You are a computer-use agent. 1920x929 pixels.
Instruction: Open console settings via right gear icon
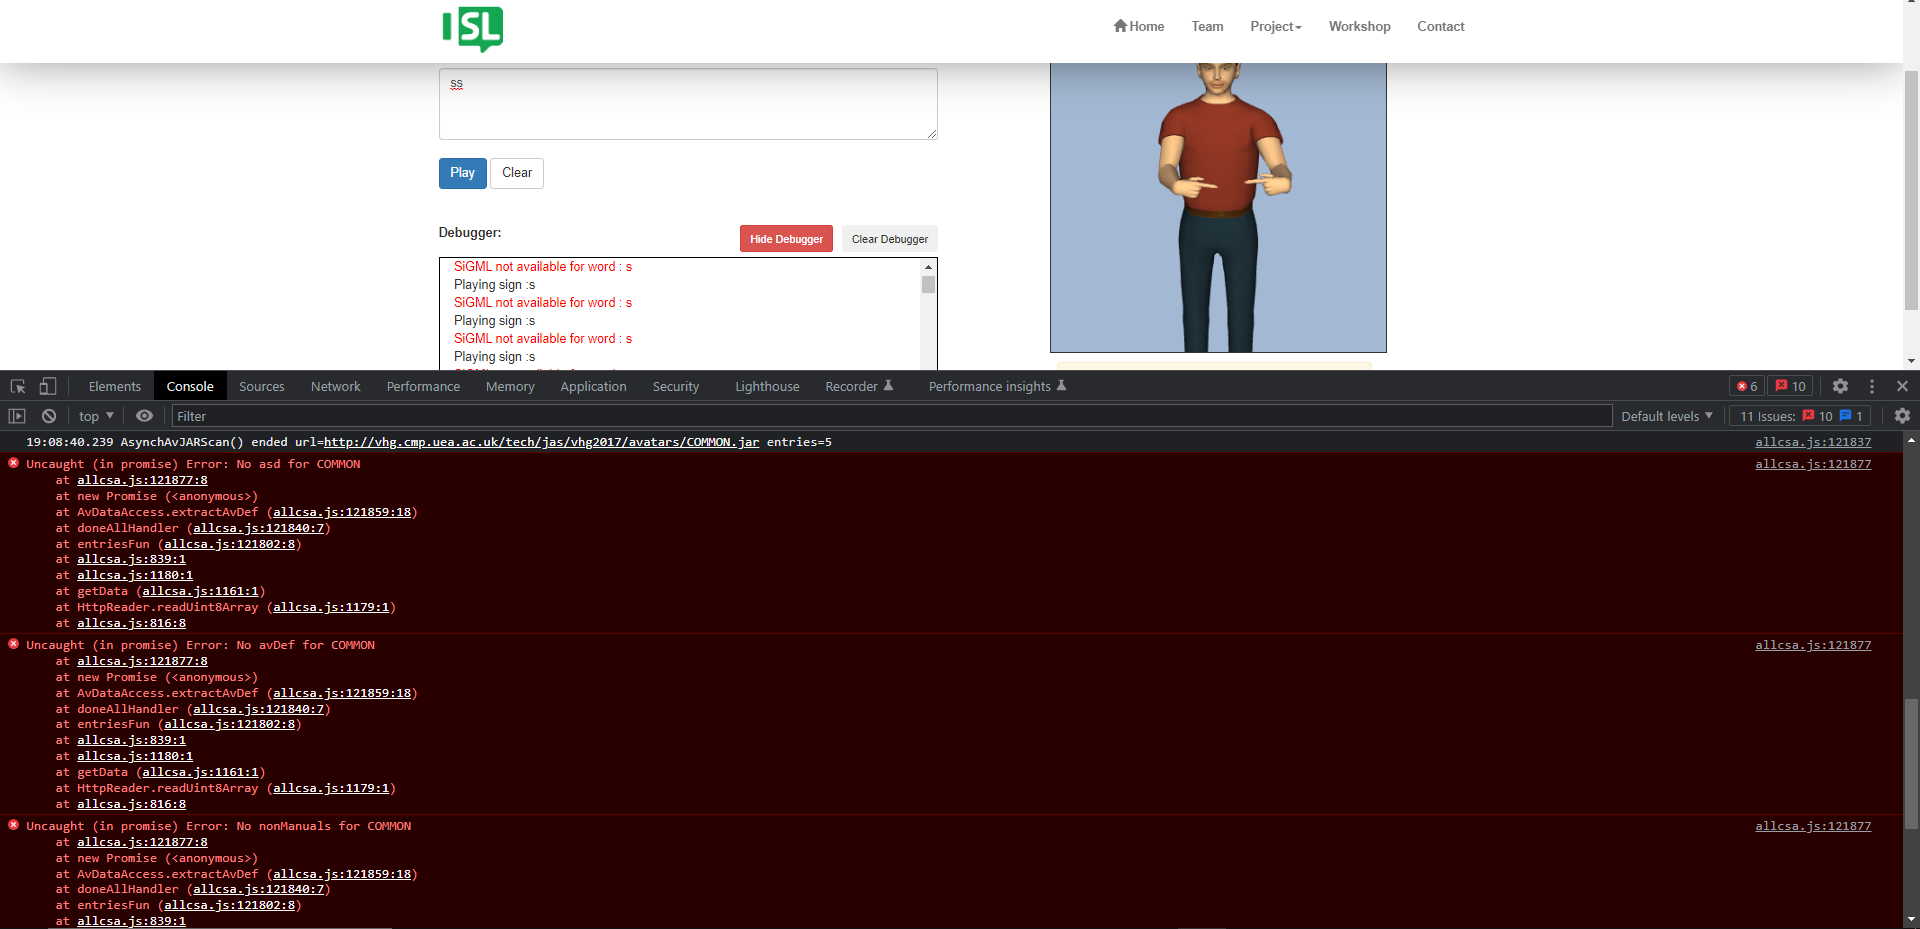pyautogui.click(x=1901, y=416)
